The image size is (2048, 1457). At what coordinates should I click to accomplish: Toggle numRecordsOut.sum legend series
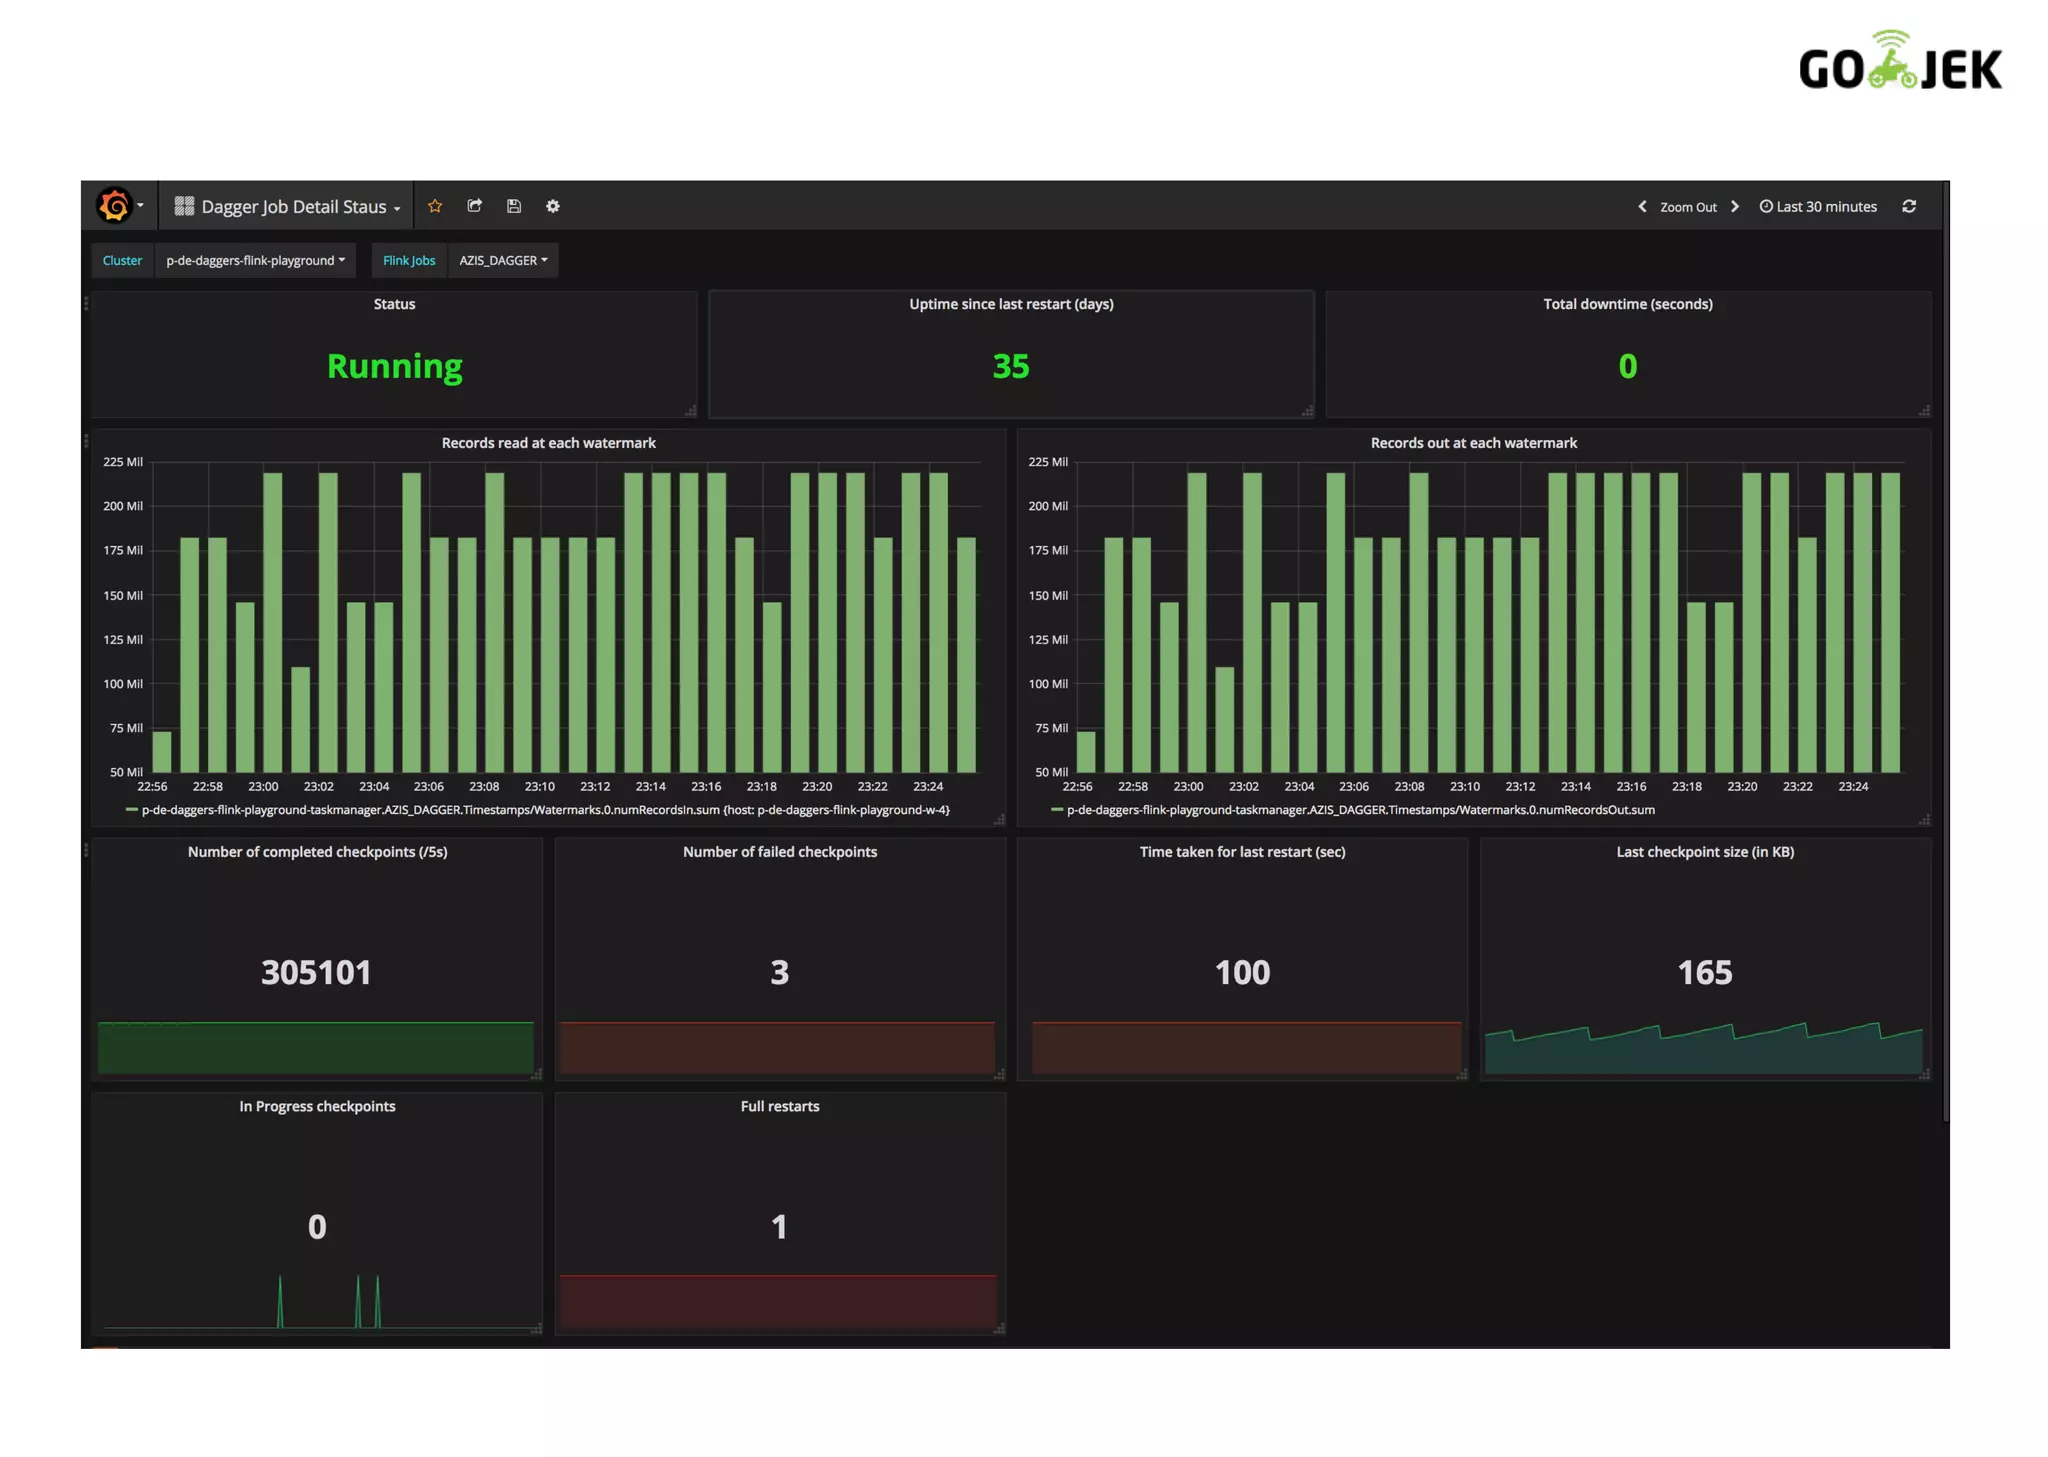pyautogui.click(x=1360, y=810)
